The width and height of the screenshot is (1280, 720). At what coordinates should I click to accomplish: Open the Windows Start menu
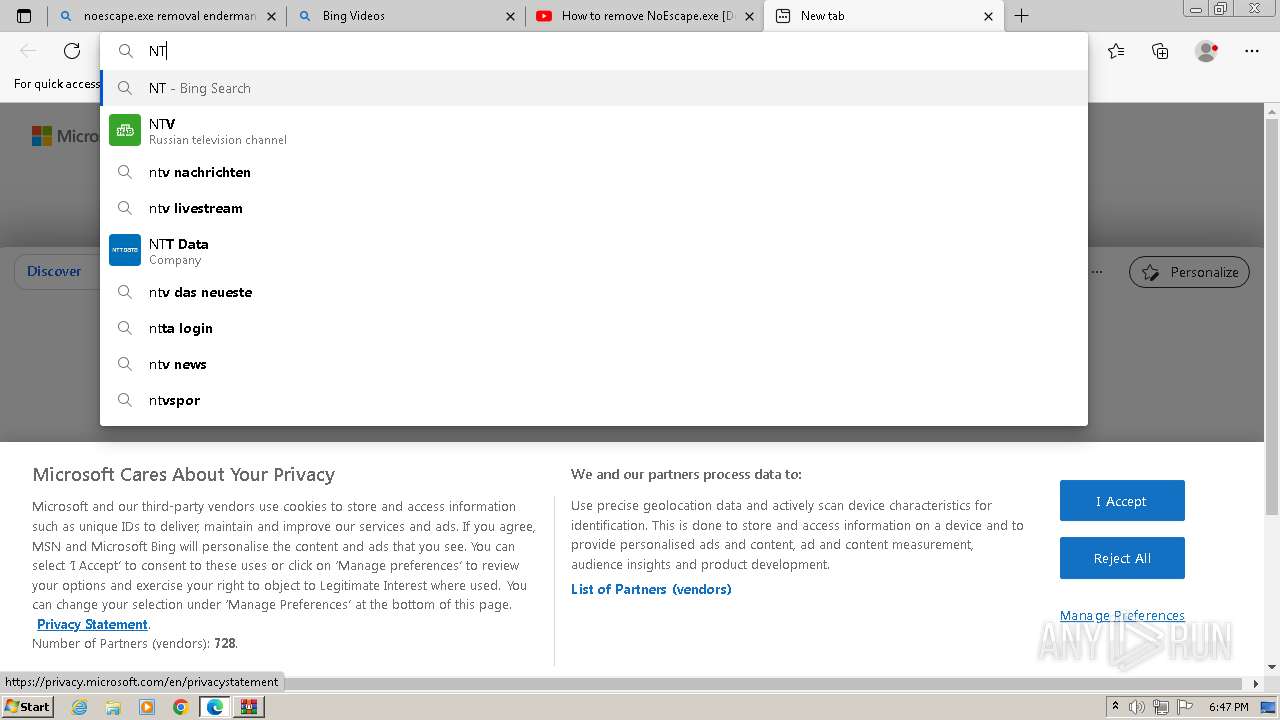click(28, 706)
